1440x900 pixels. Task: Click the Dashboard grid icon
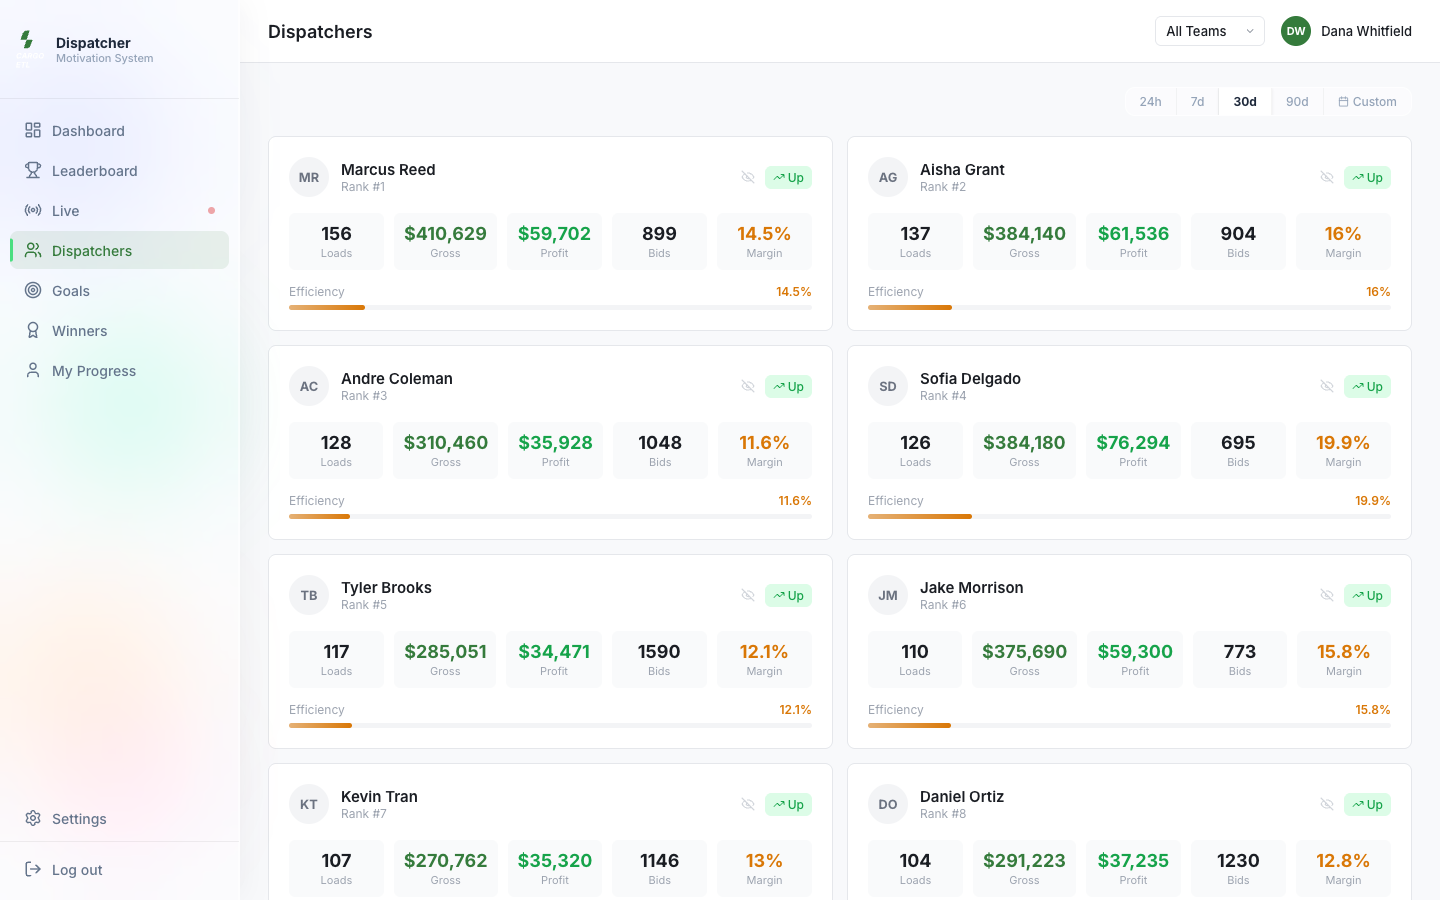33,130
